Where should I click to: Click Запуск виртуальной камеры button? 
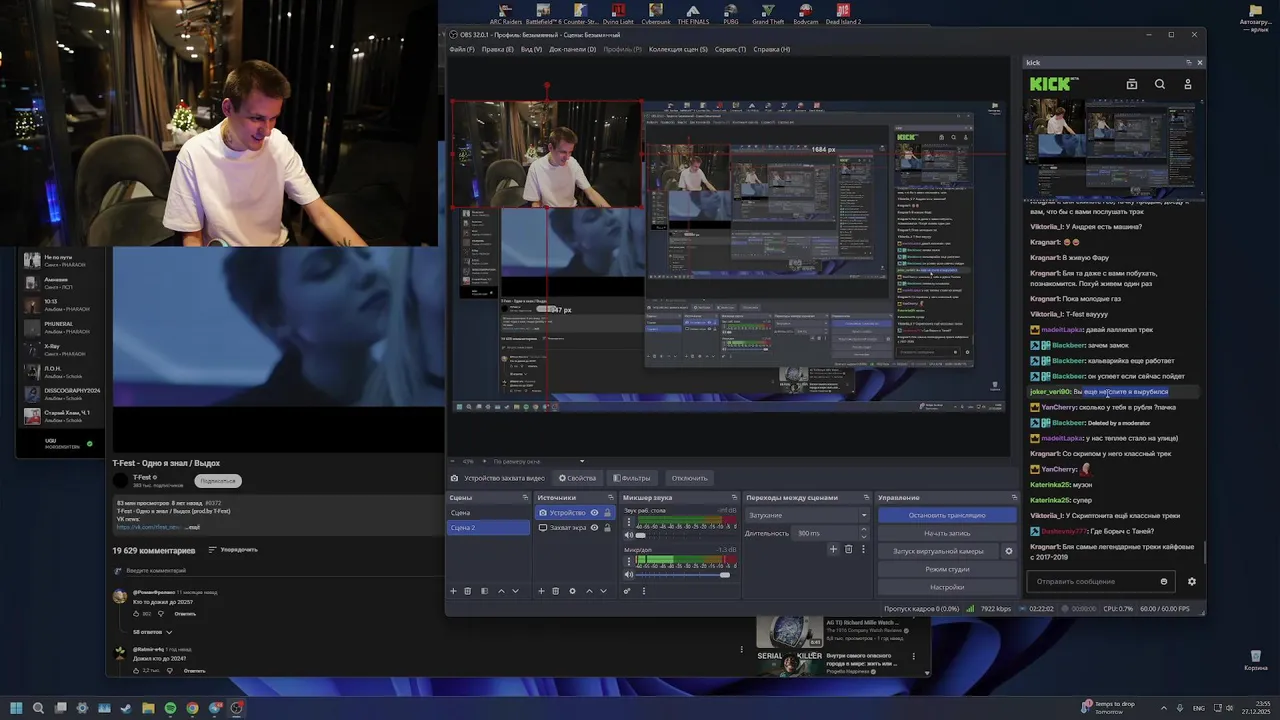click(938, 551)
